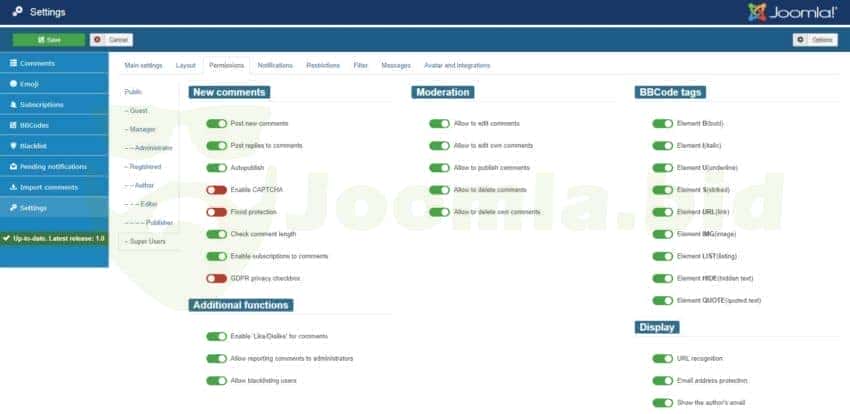Switch to the Notifications tab
This screenshot has width=850, height=414.
pos(275,65)
